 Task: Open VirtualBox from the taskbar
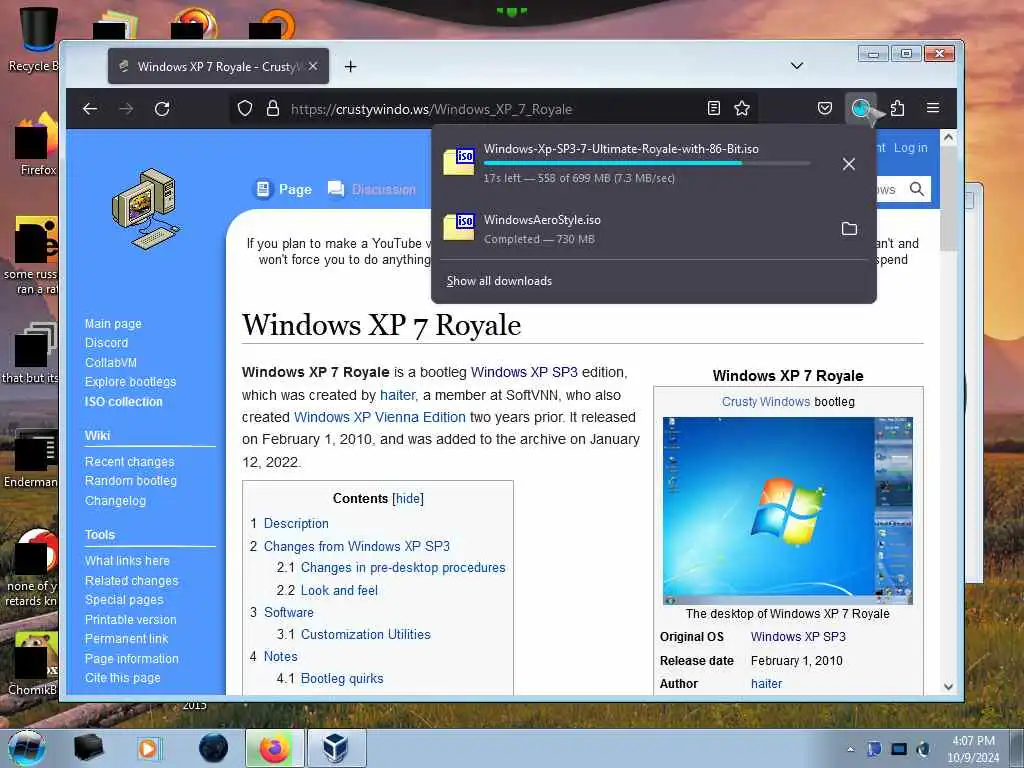pos(336,748)
